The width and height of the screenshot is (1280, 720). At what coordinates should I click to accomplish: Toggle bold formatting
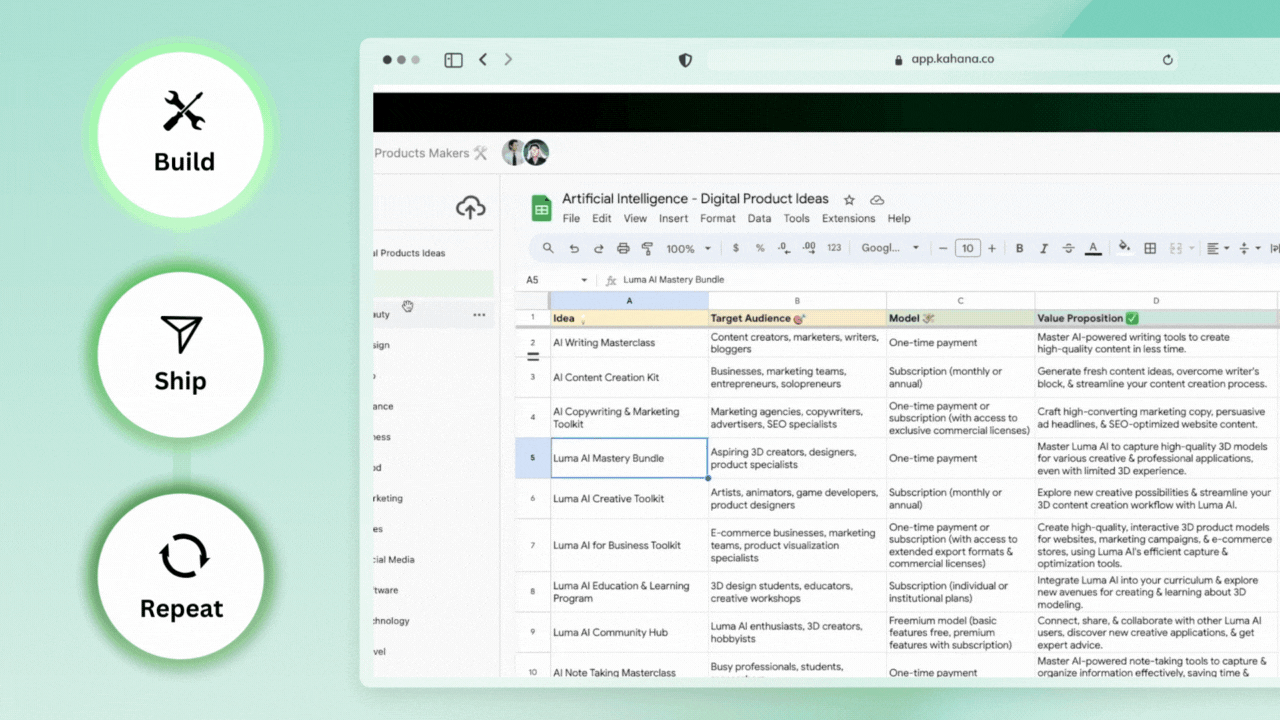(1020, 248)
